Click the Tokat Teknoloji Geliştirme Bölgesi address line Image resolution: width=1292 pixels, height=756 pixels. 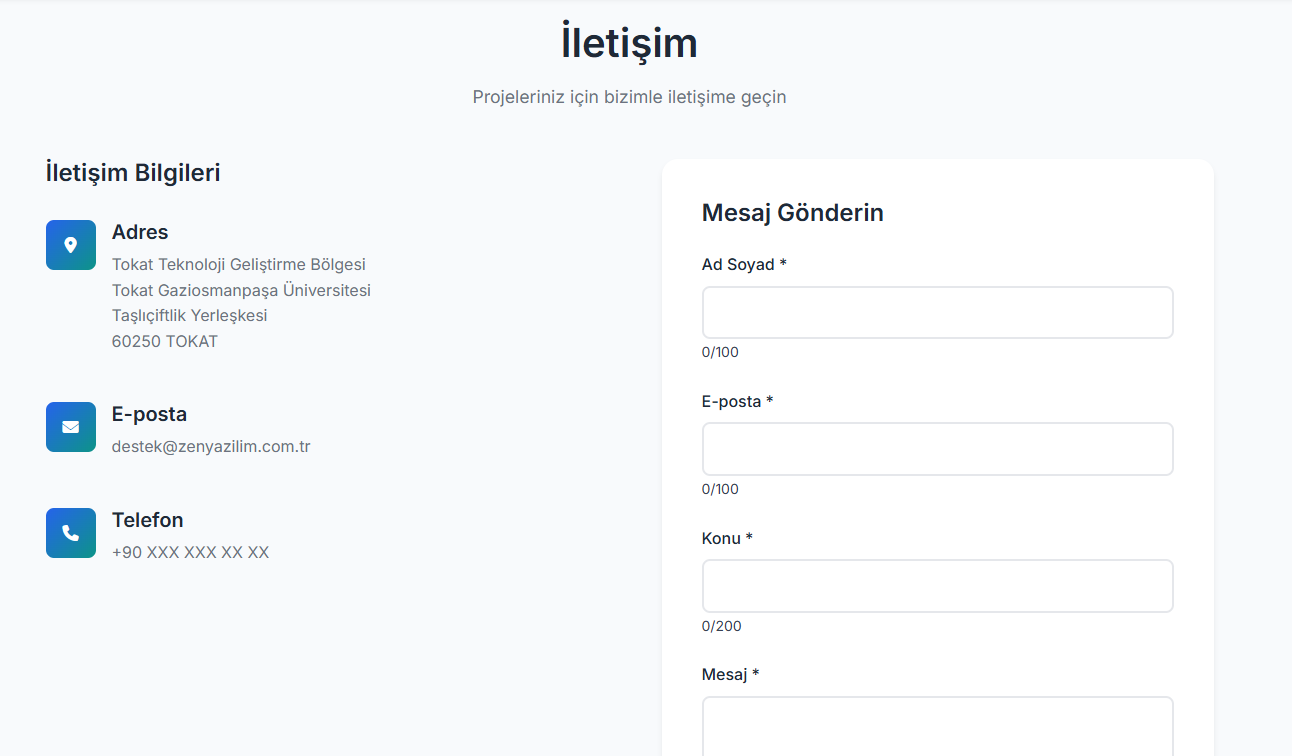[x=239, y=265]
